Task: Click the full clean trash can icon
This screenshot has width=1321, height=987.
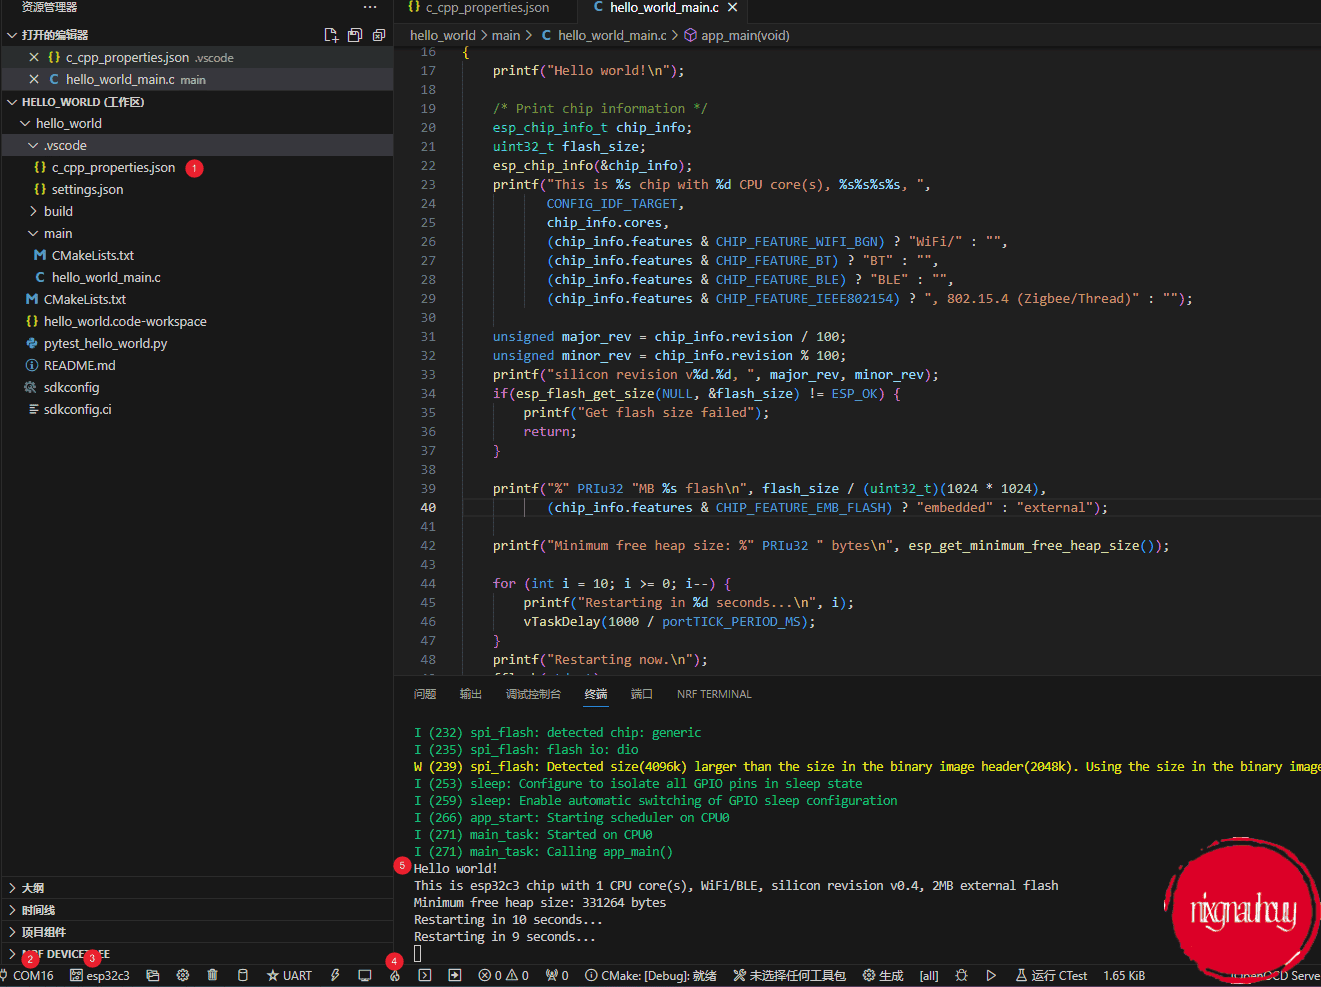Action: pos(212,975)
